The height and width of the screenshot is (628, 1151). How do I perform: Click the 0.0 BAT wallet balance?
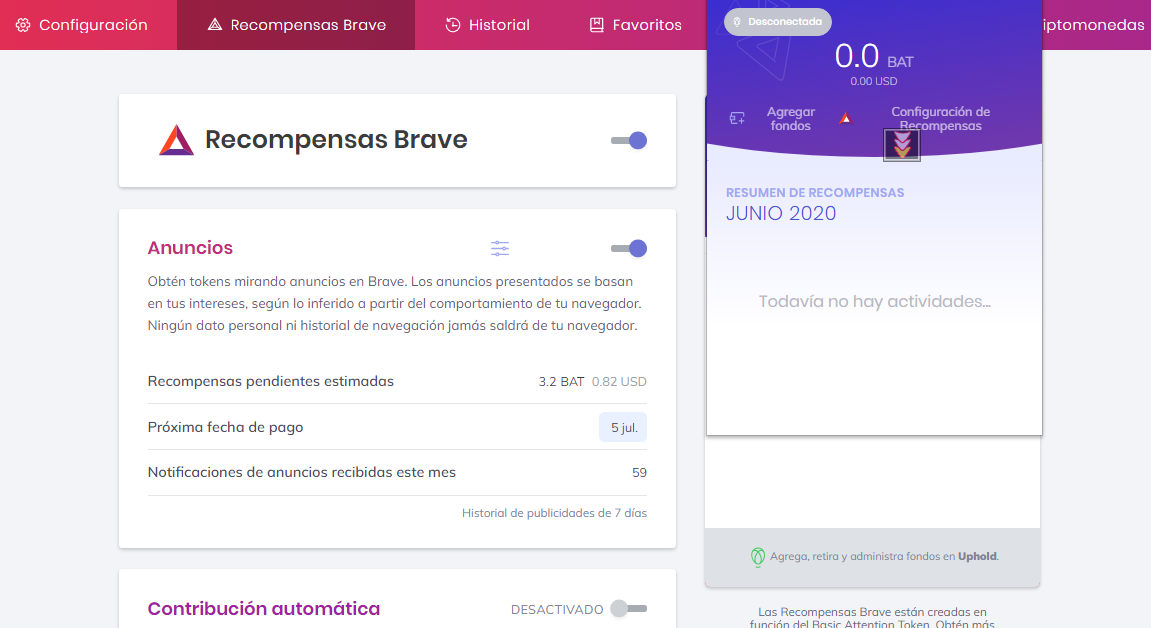(x=874, y=57)
